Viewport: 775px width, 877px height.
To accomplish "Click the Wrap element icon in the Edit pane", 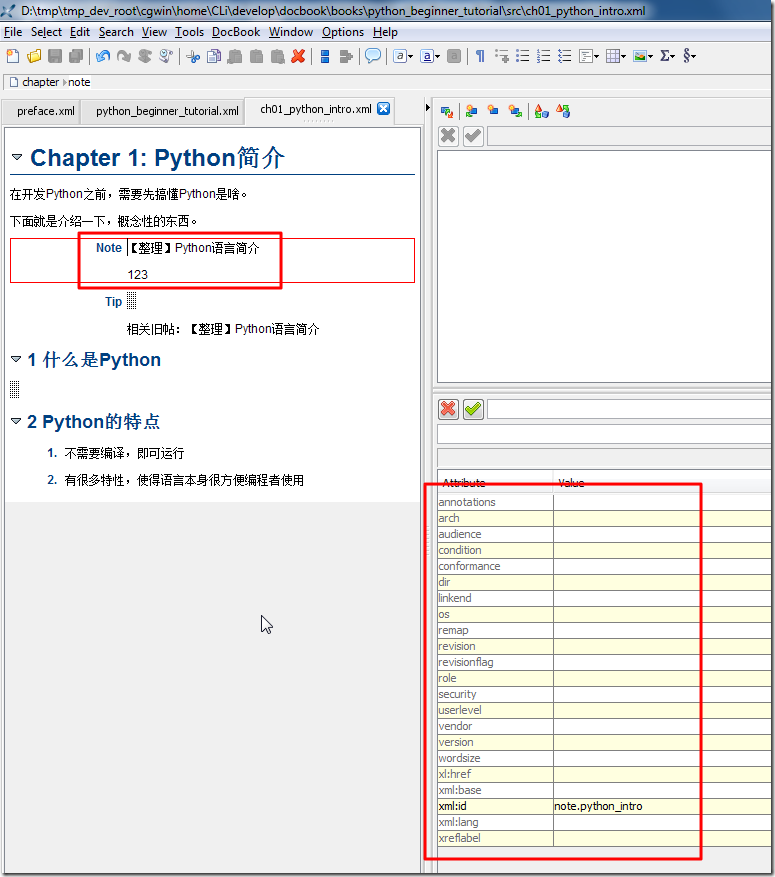I will click(563, 111).
